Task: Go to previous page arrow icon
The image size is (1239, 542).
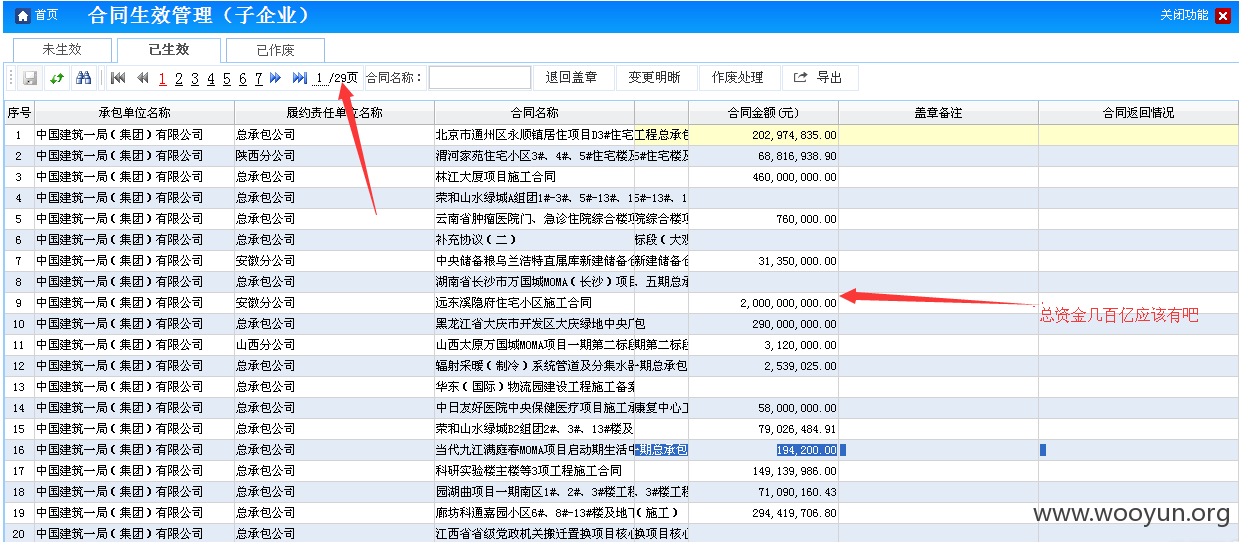Action: click(142, 78)
